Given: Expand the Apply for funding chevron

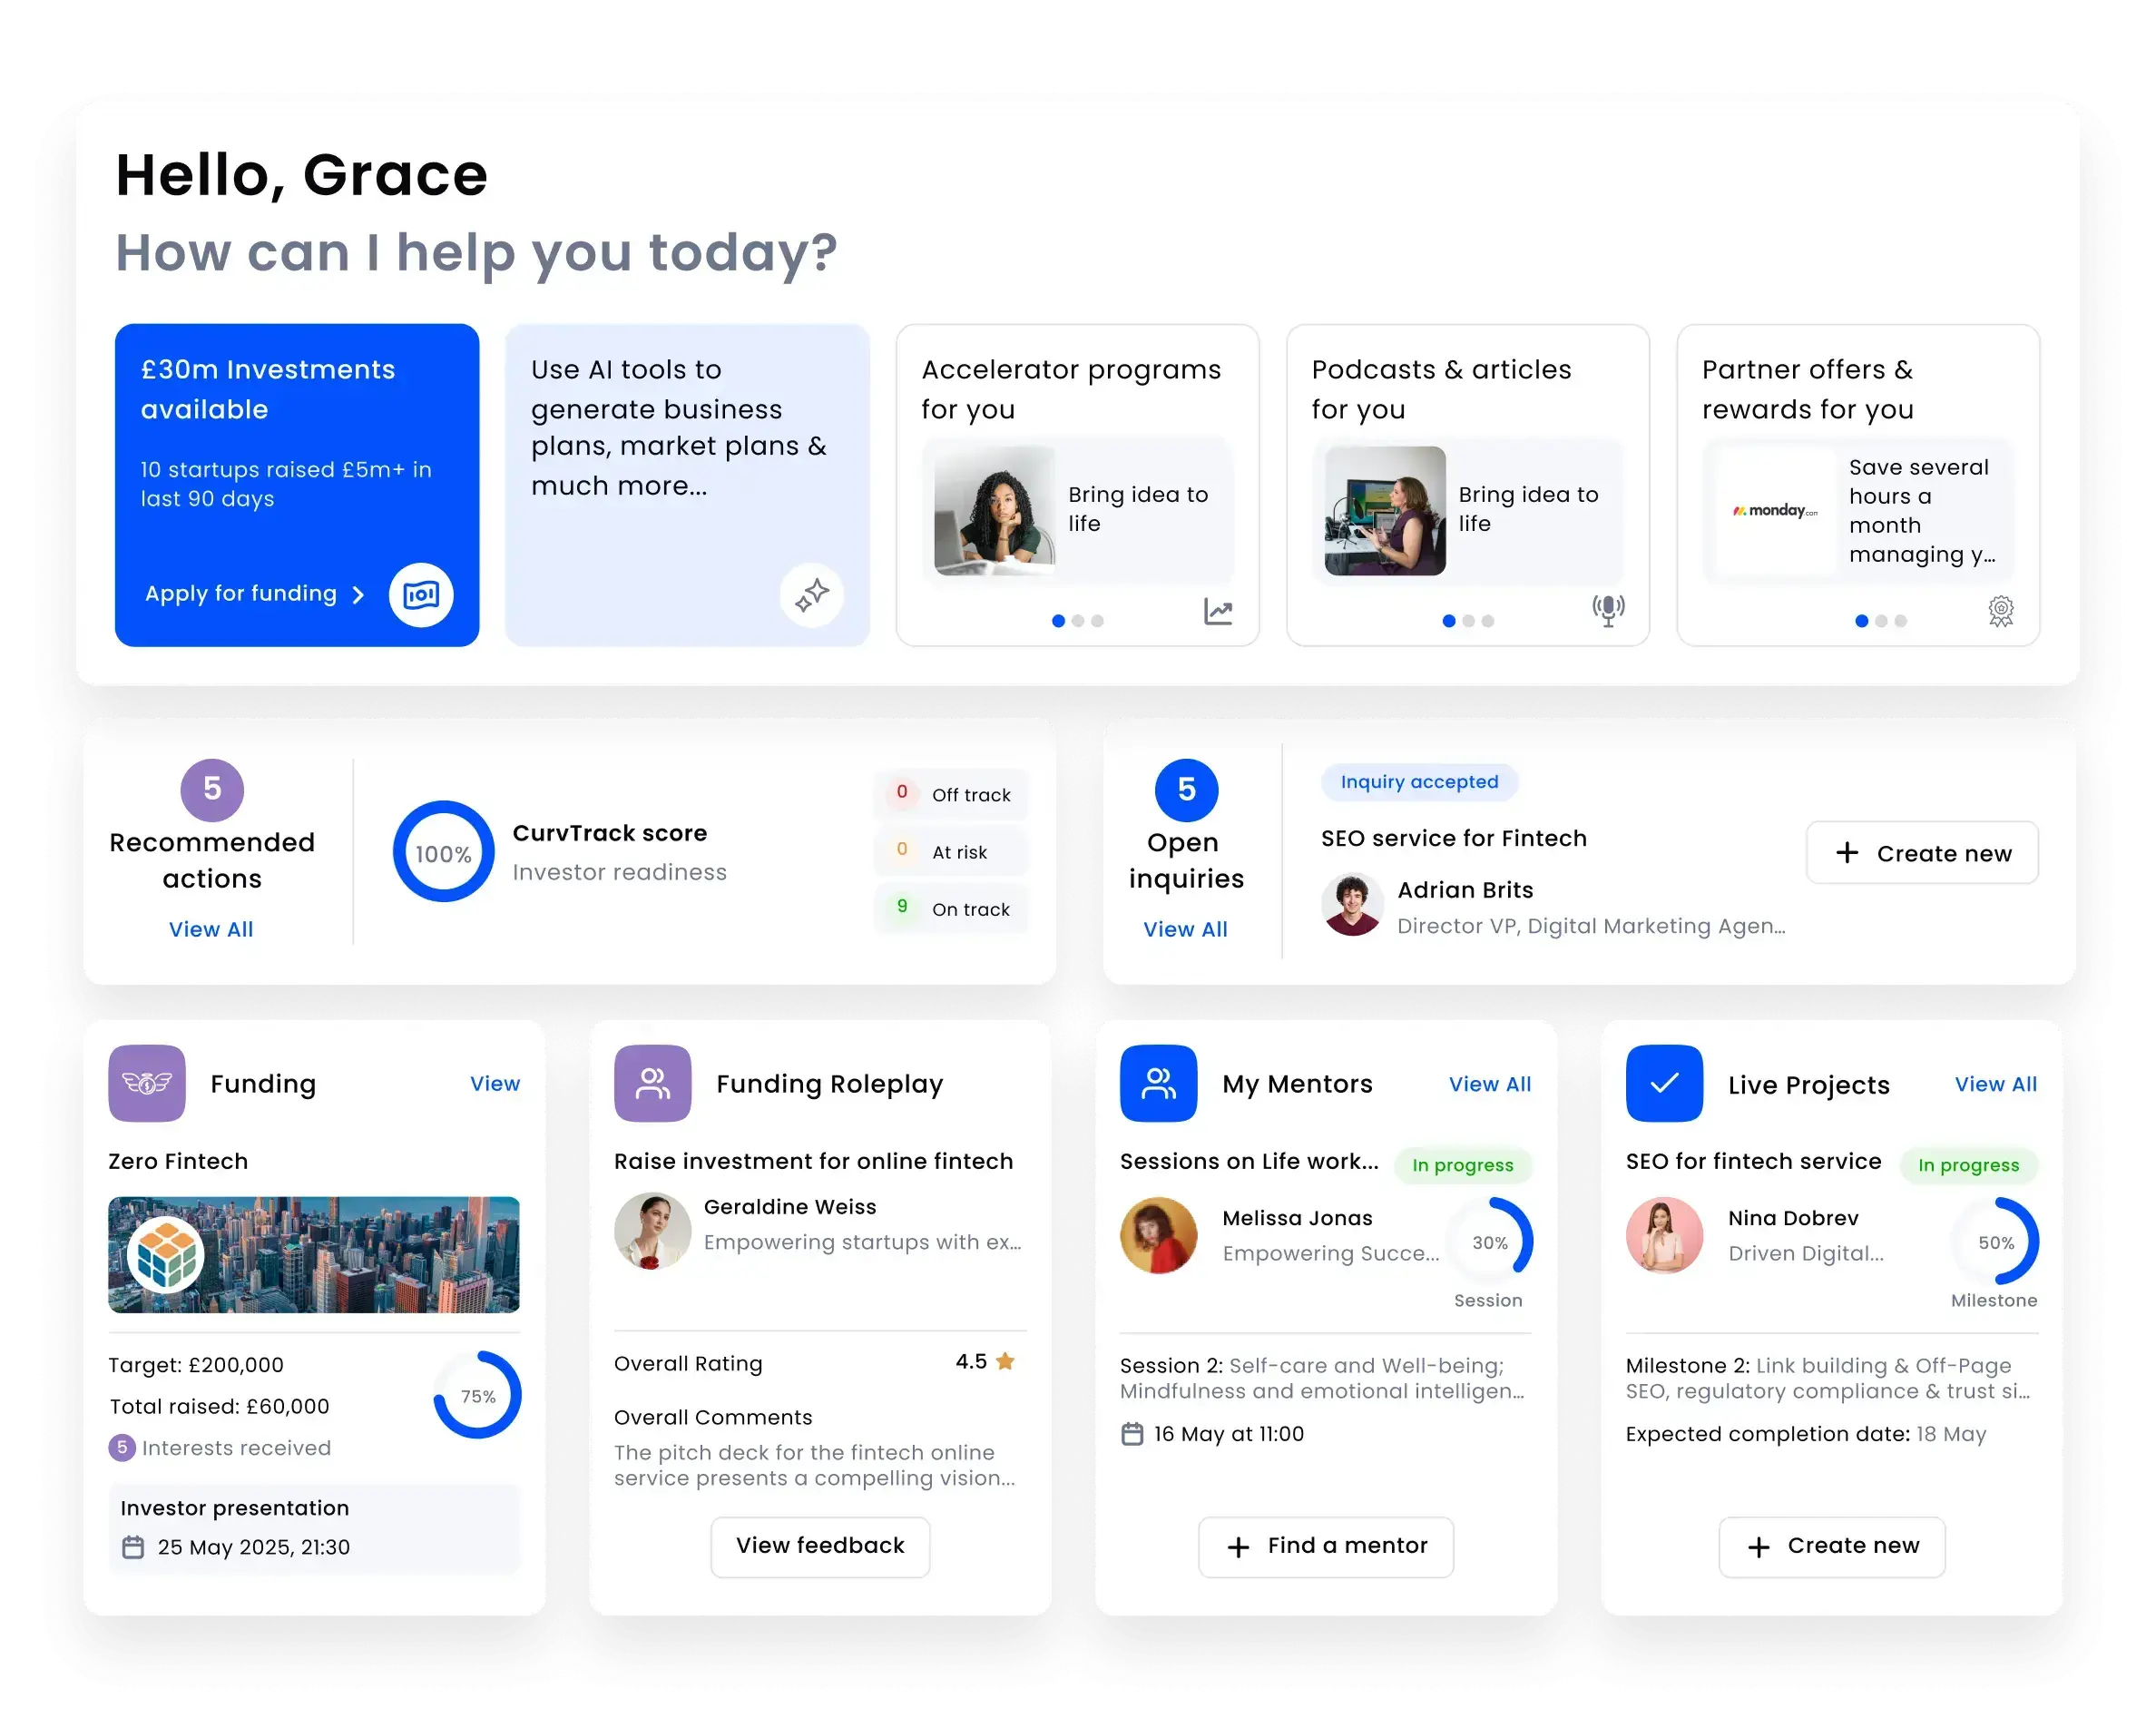Looking at the screenshot, I should coord(358,594).
